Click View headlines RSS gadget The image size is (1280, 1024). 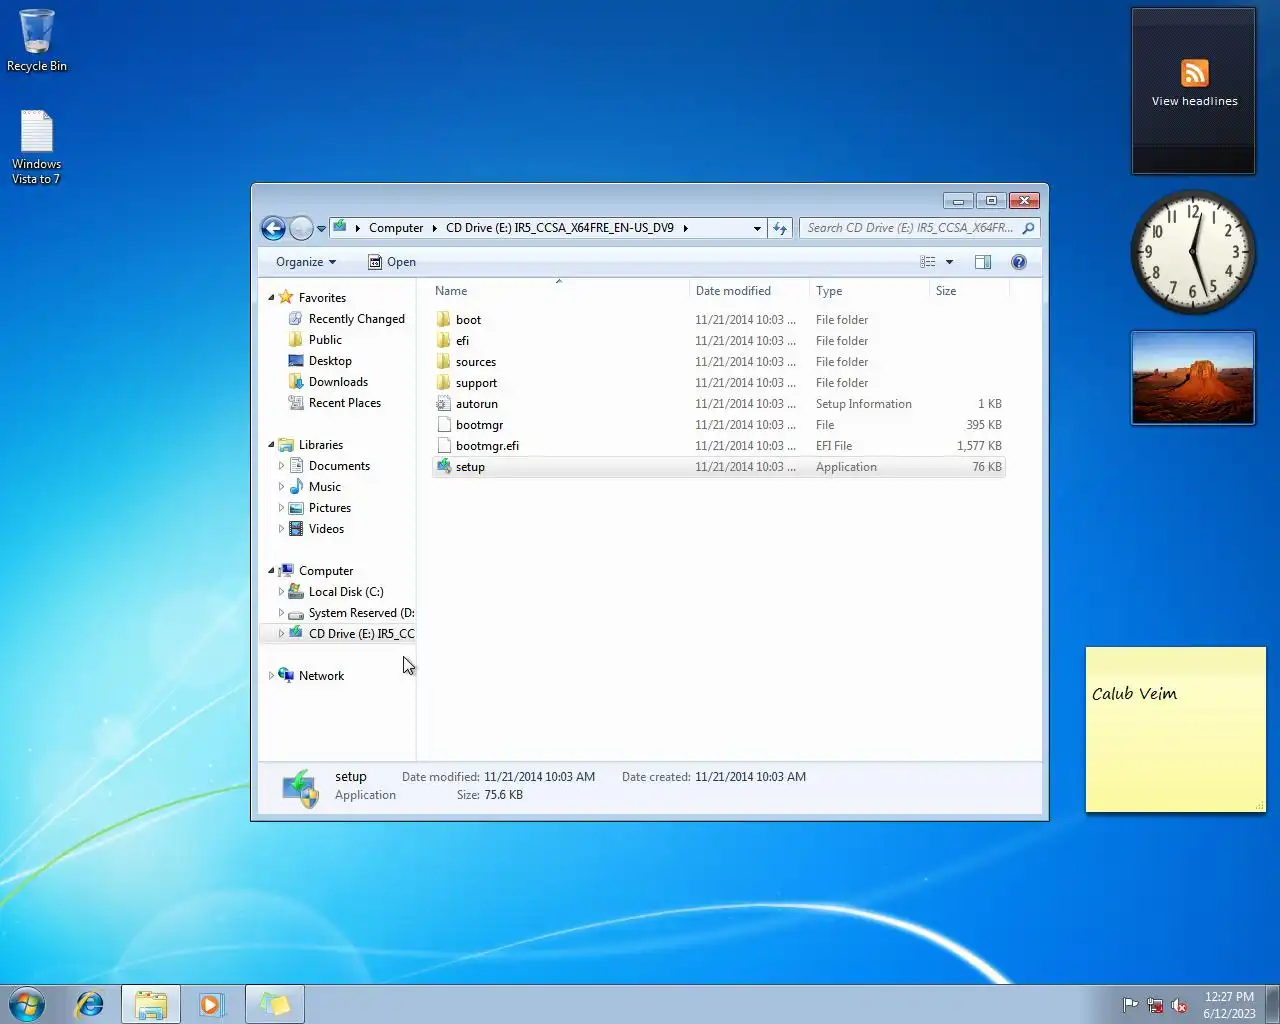pyautogui.click(x=1193, y=90)
